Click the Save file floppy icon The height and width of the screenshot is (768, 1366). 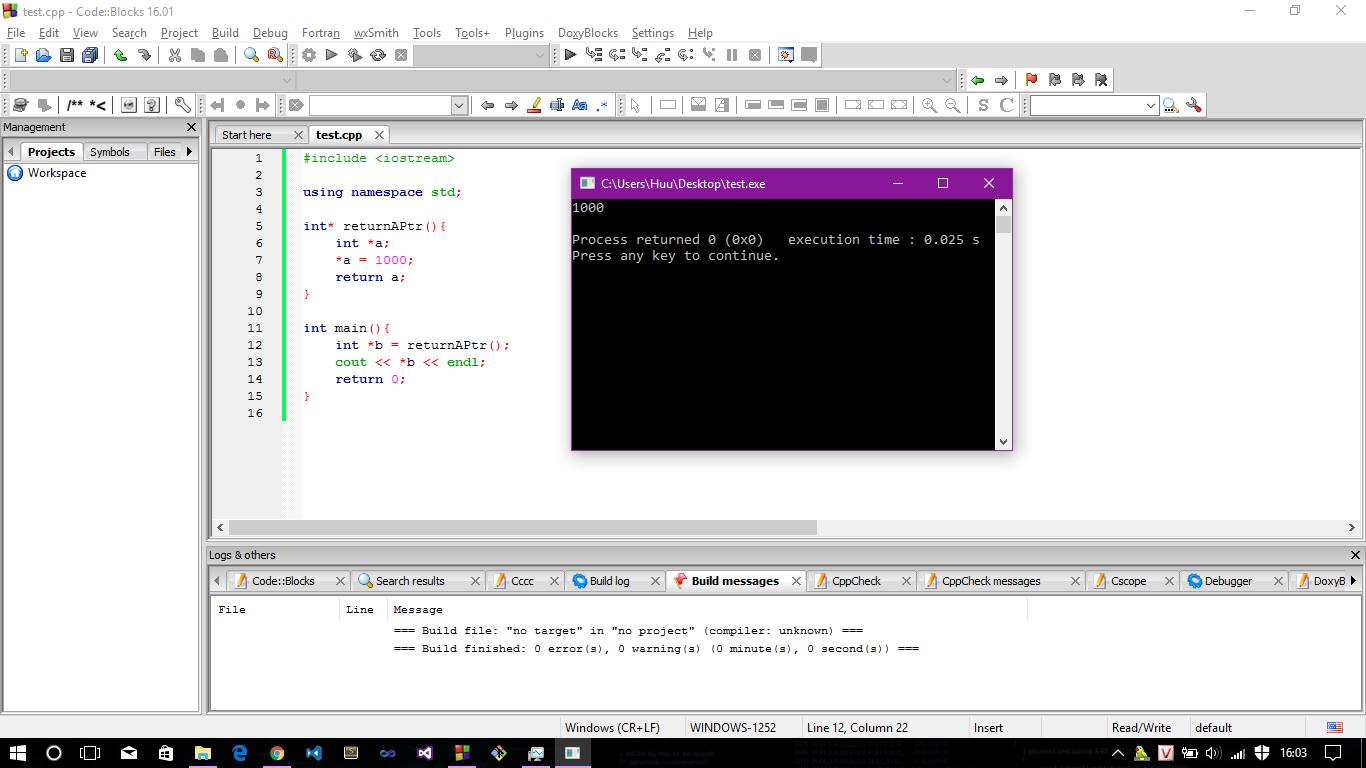[66, 55]
